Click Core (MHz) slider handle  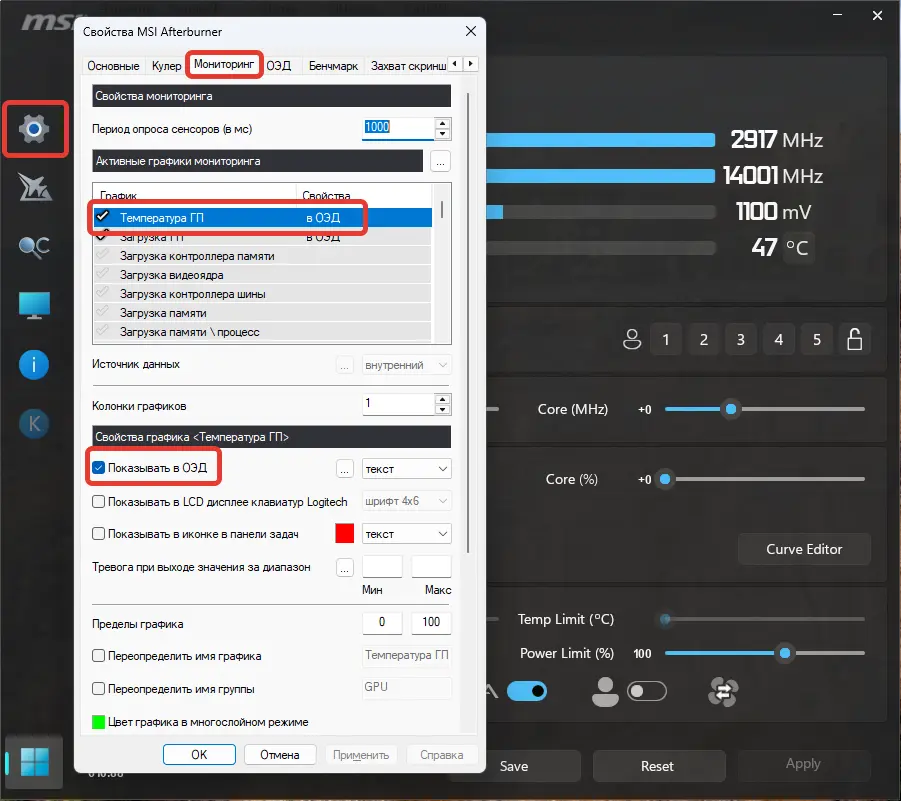(731, 409)
